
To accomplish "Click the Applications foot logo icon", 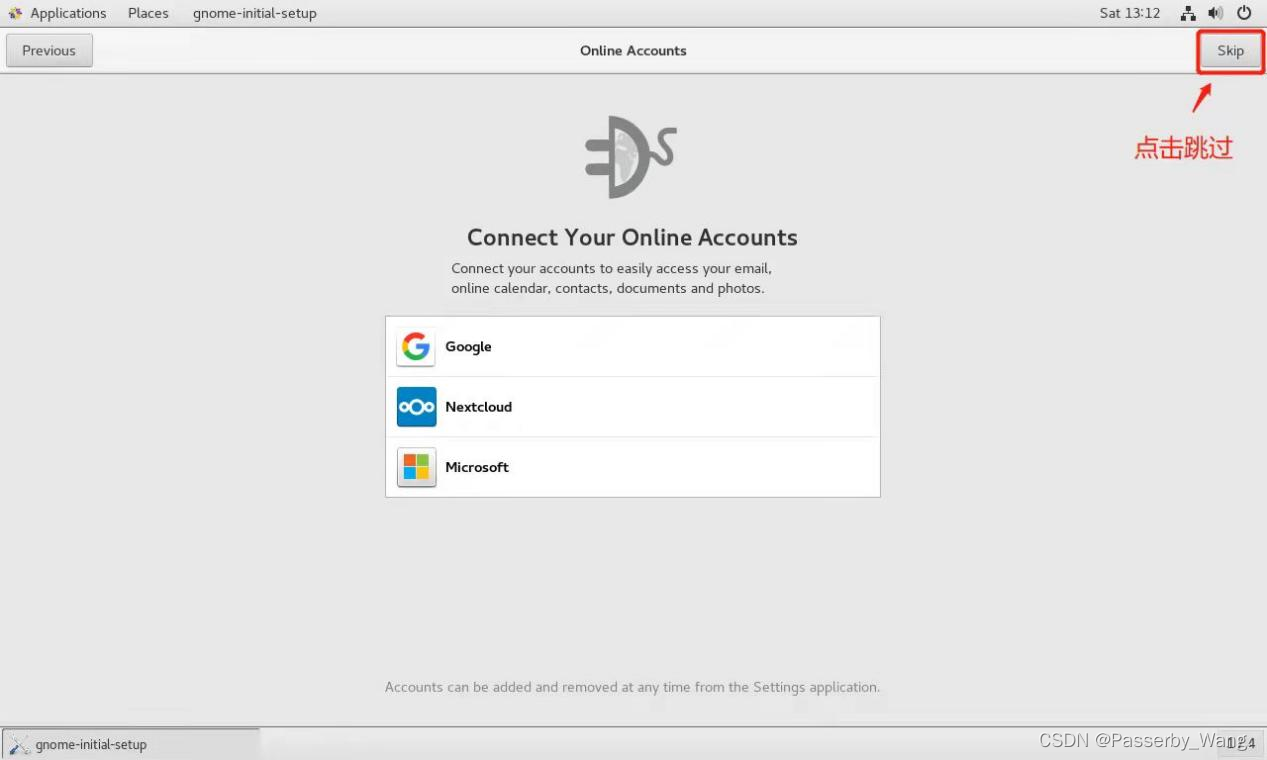I will pos(15,13).
